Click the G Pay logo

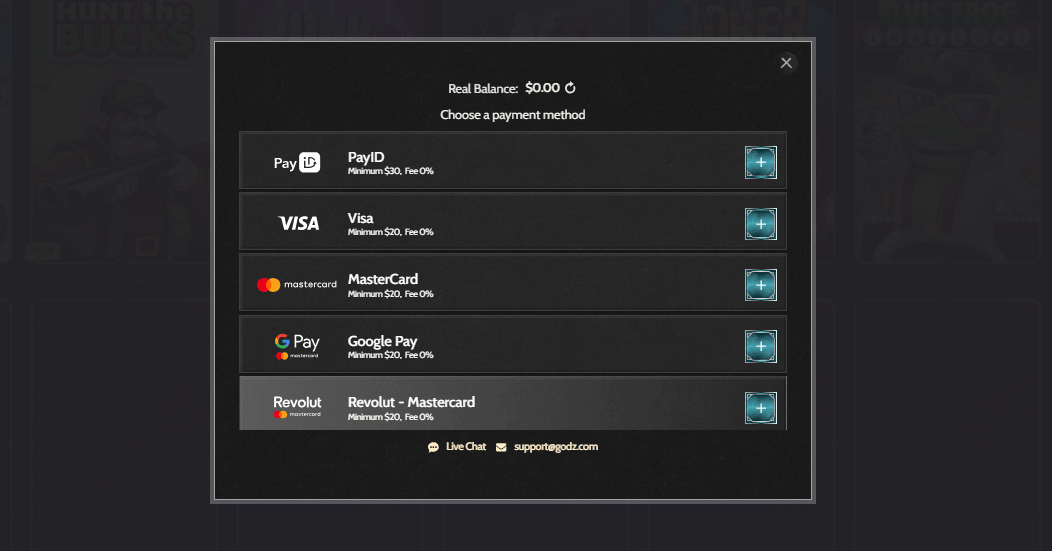click(297, 346)
